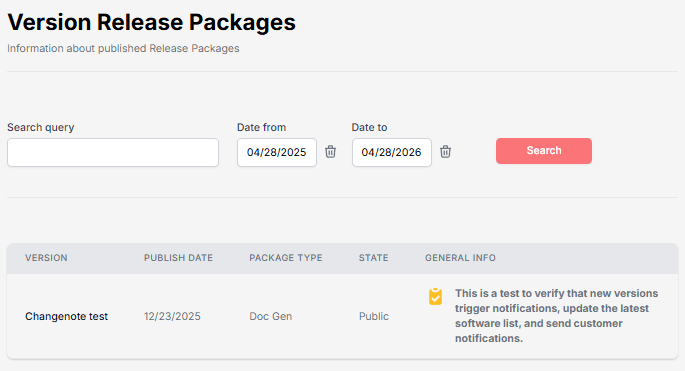
Task: Click the Search query label
Action: point(41,127)
